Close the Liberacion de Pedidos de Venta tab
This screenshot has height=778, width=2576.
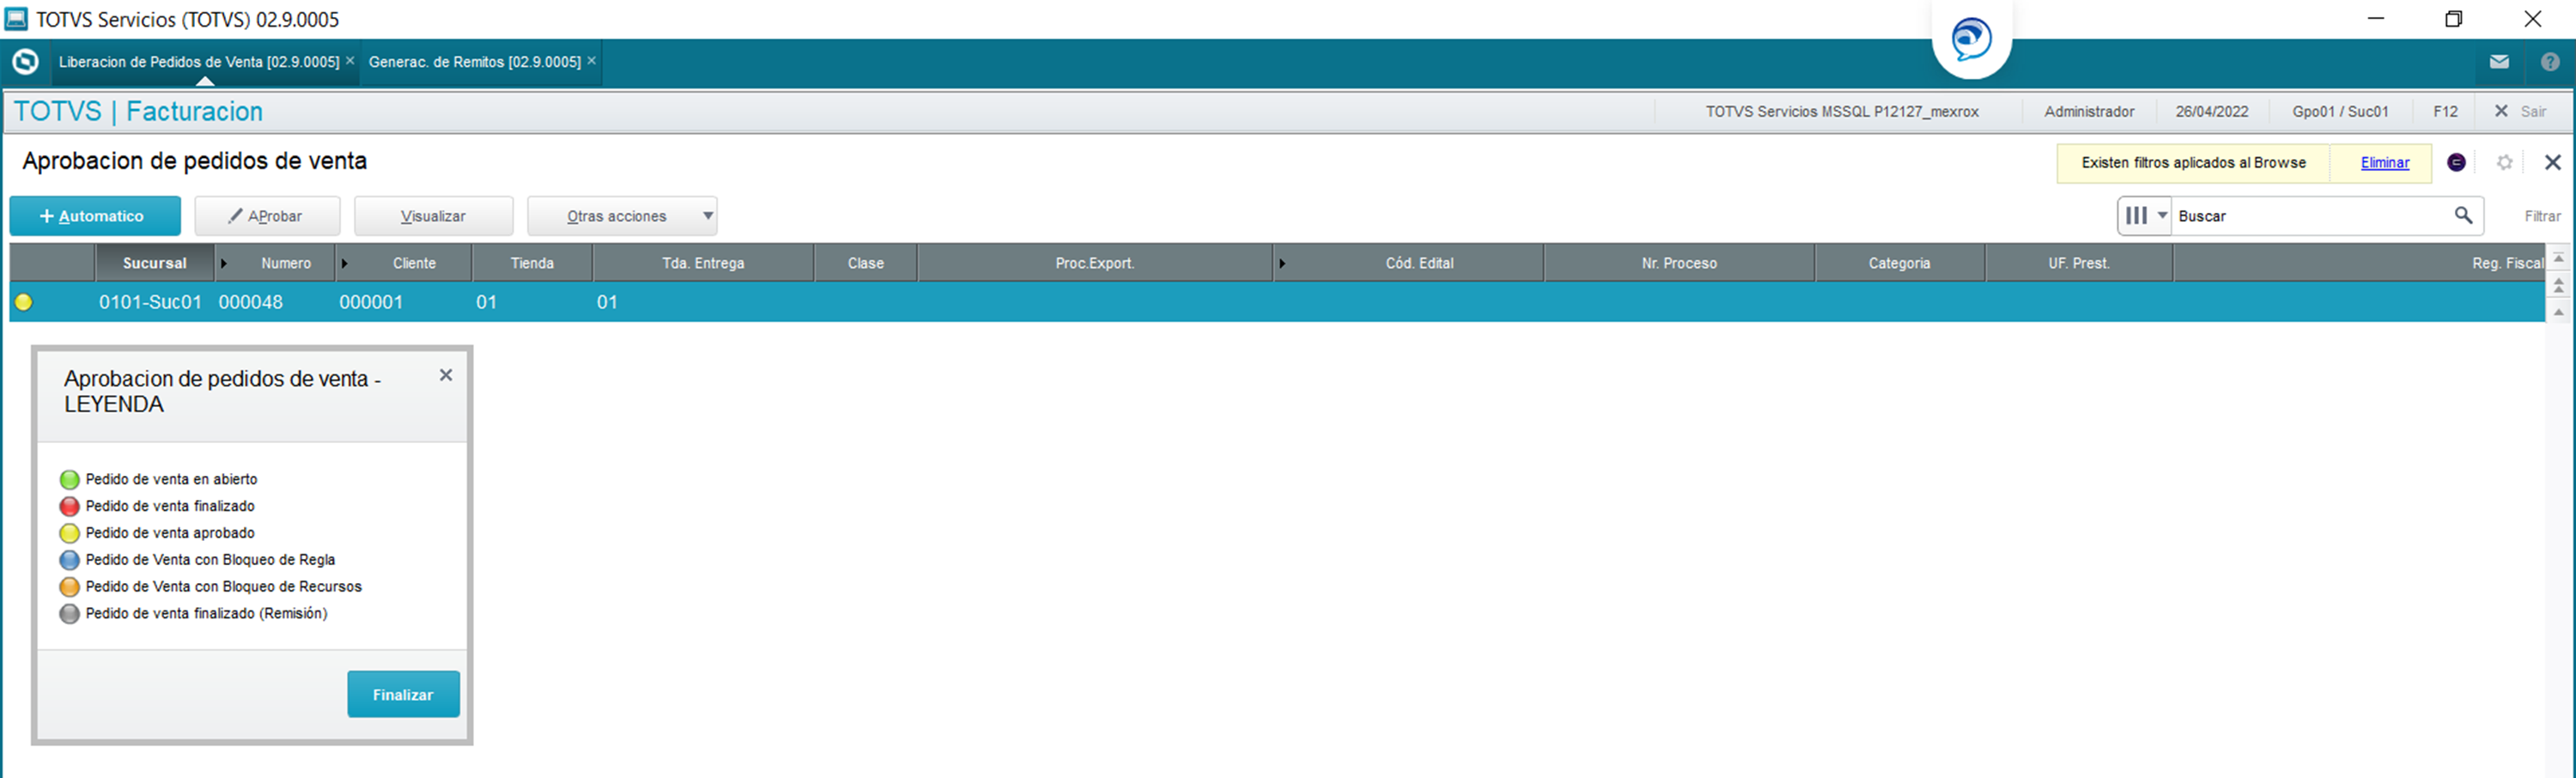pos(350,61)
